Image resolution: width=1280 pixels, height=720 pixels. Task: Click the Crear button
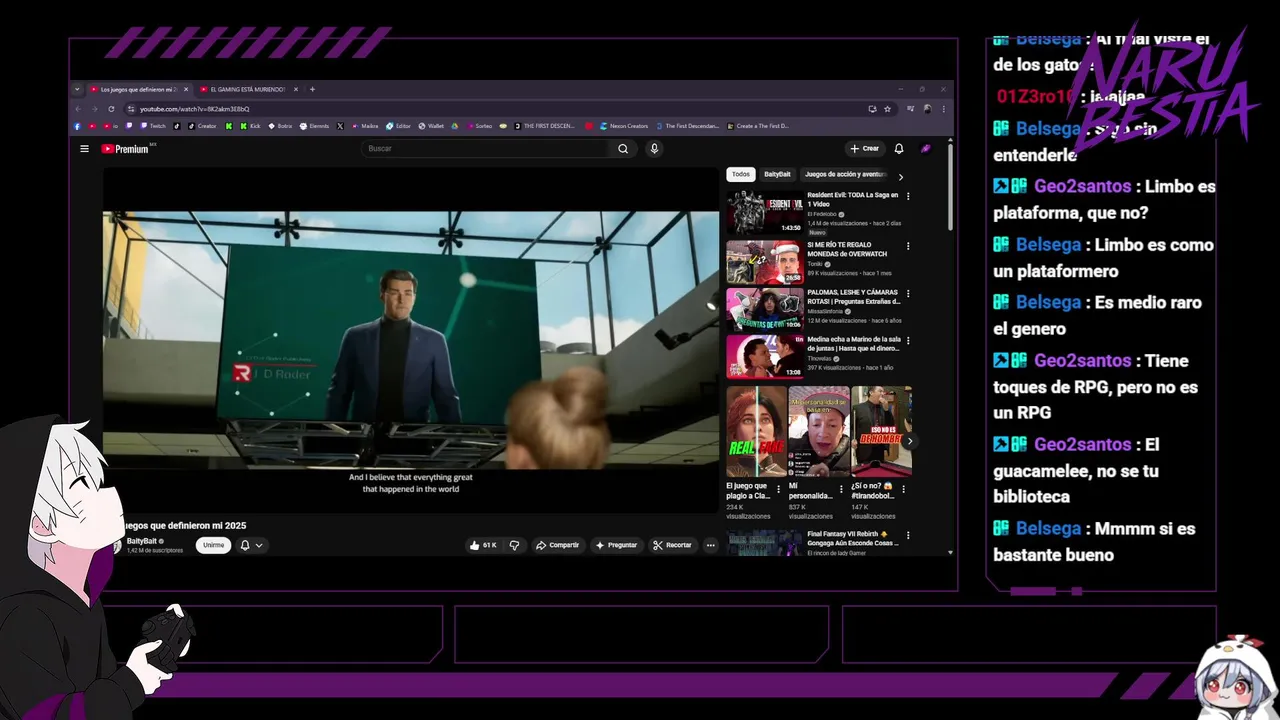(865, 149)
